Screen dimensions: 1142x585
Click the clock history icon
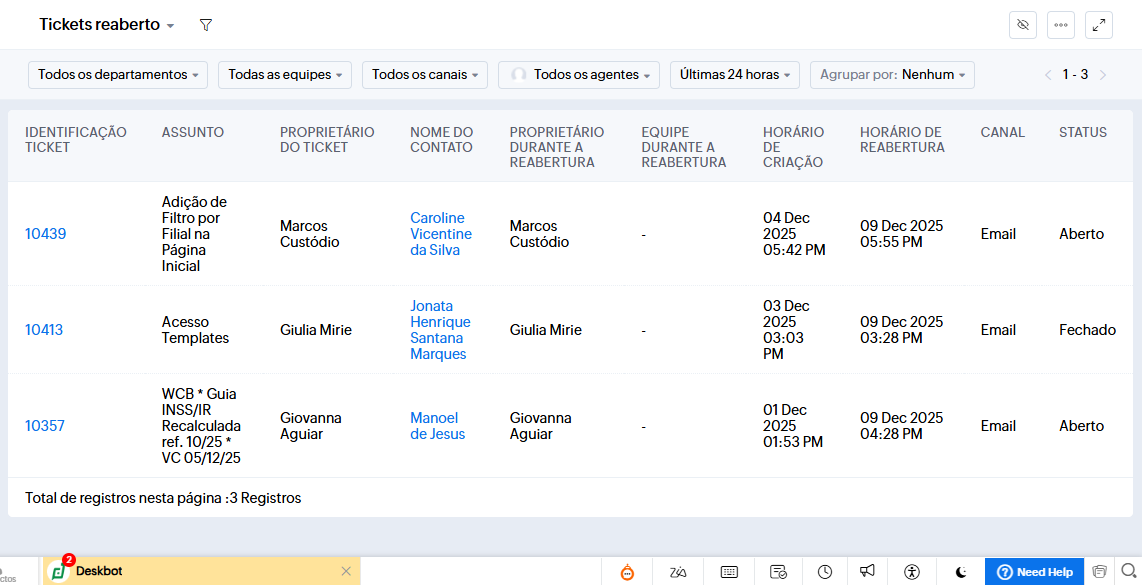point(825,572)
